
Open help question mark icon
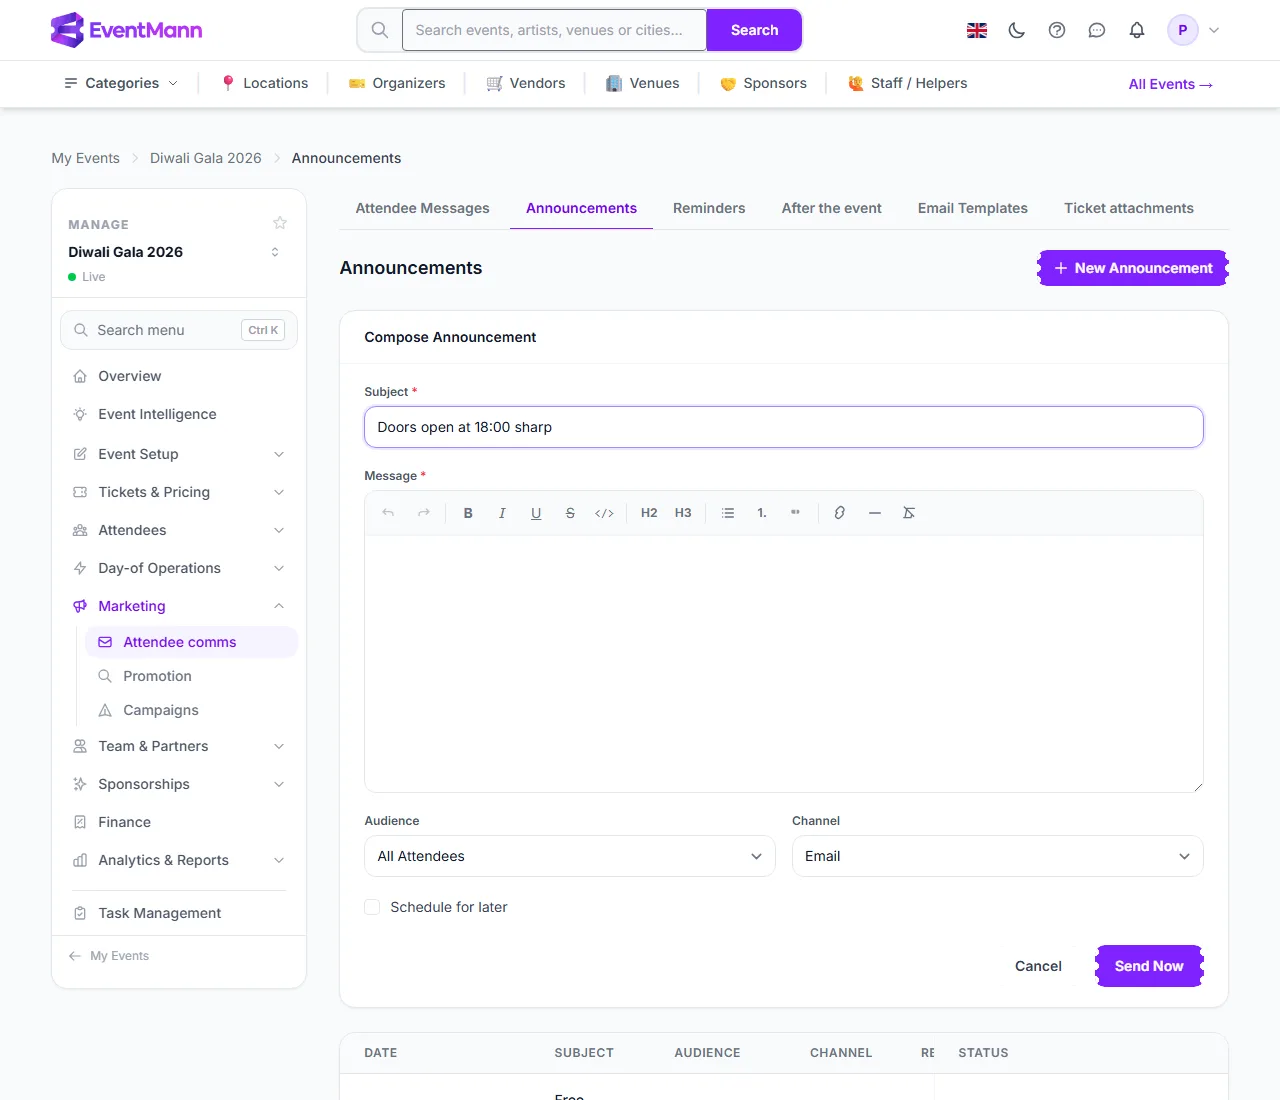pos(1057,30)
